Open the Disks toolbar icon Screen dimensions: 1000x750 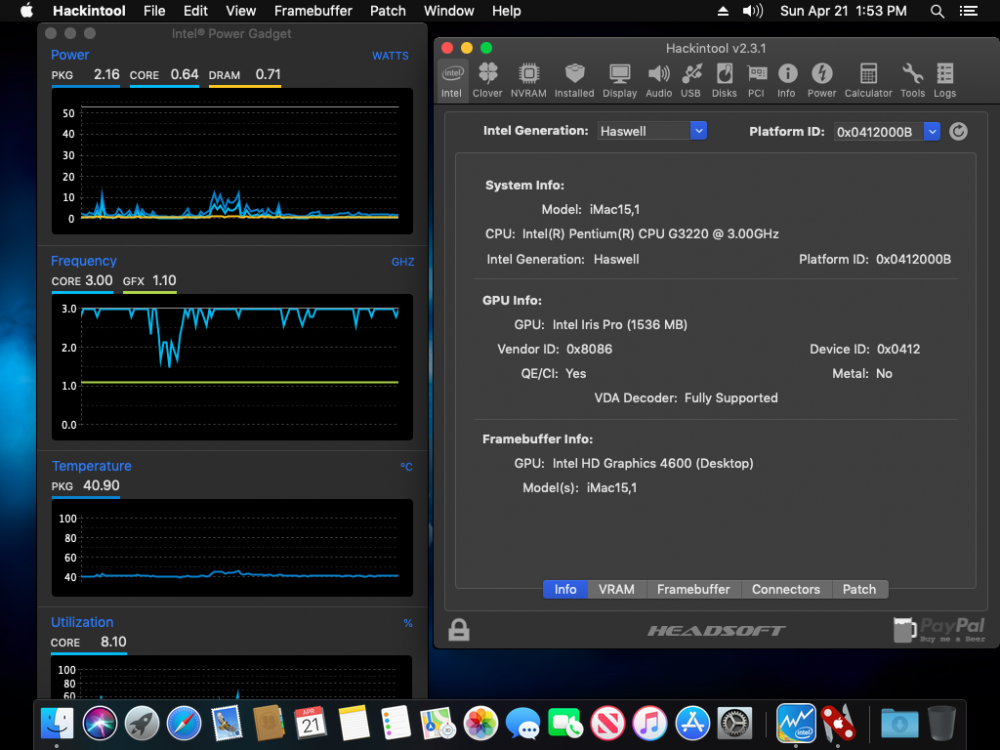click(x=724, y=80)
